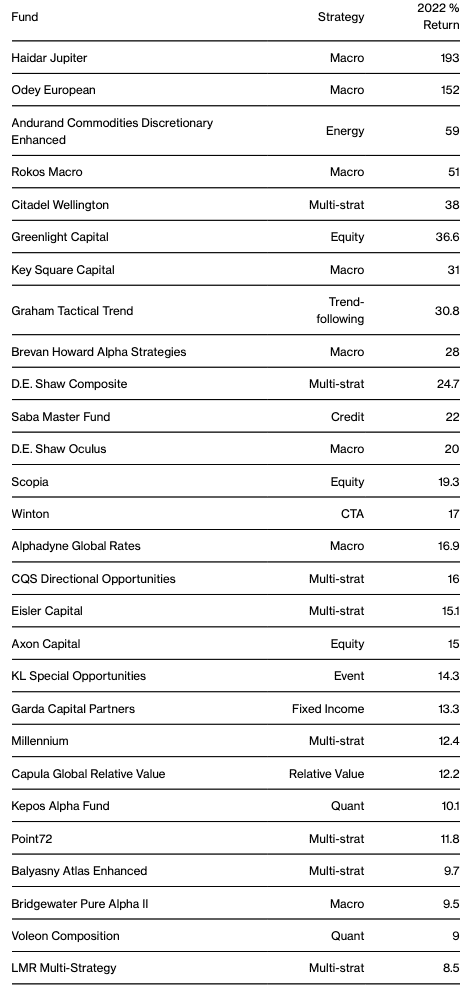The height and width of the screenshot is (989, 471).
Task: Click the 2022 % Return column header
Action: click(x=438, y=17)
